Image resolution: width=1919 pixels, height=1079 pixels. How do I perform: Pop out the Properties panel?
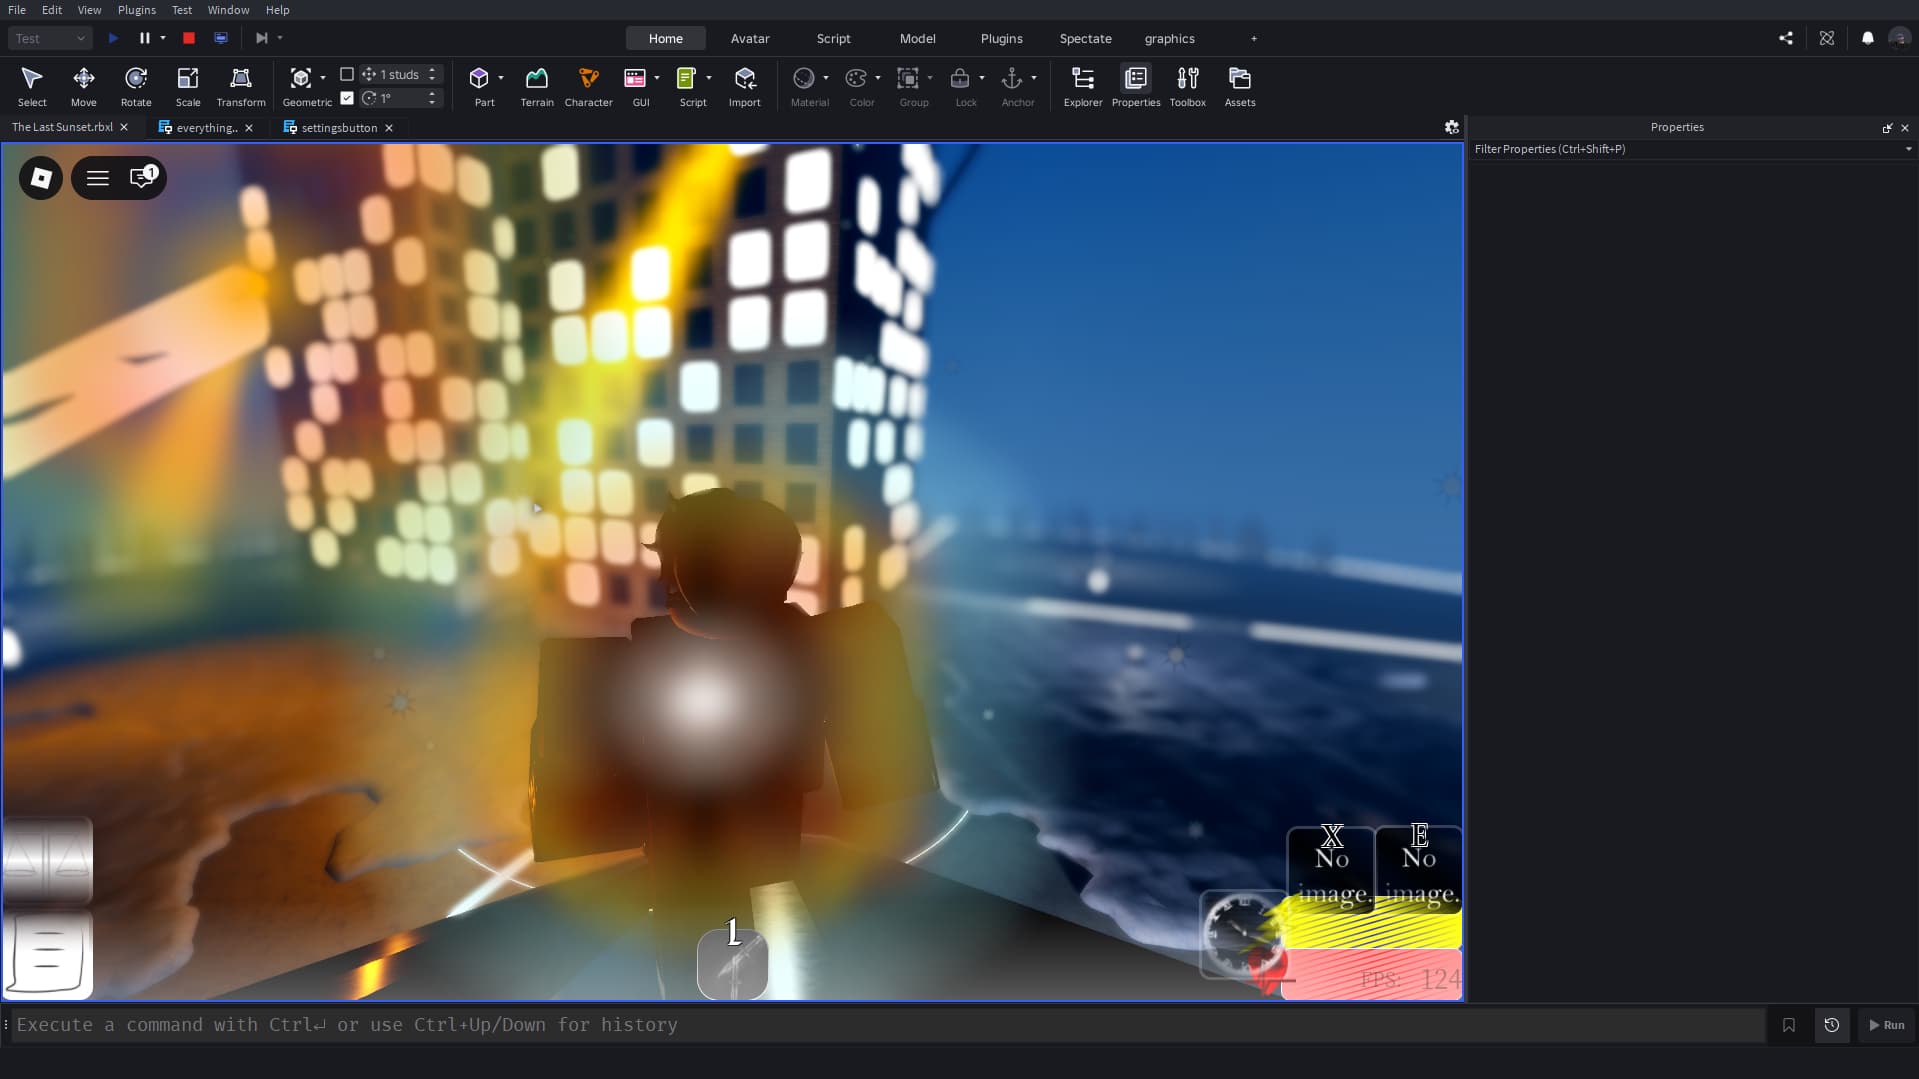click(x=1887, y=128)
